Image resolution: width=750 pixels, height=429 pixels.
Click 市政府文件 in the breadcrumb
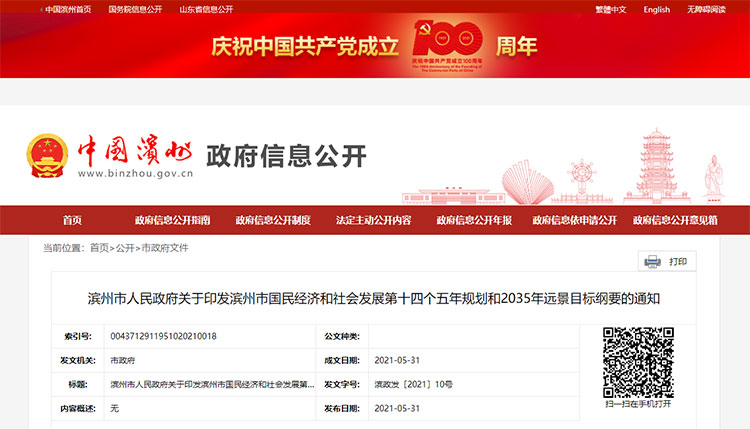[165, 247]
